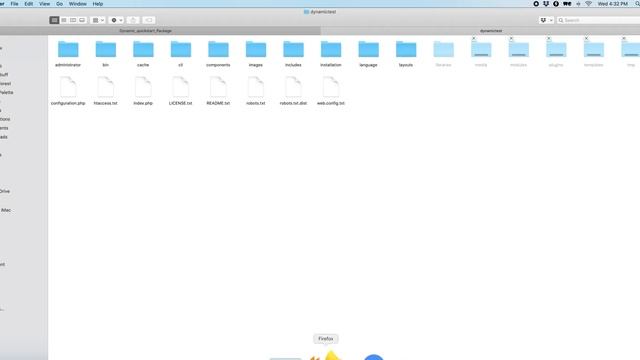640x360 pixels.
Task: Select the configuration.php file
Action: point(68,87)
